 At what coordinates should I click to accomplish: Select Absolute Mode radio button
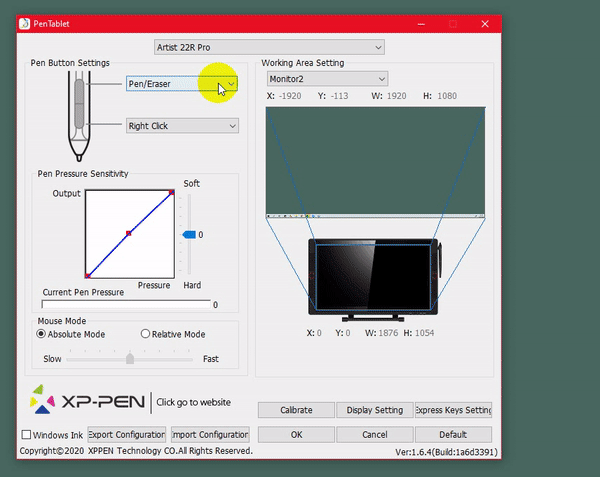[x=41, y=334]
